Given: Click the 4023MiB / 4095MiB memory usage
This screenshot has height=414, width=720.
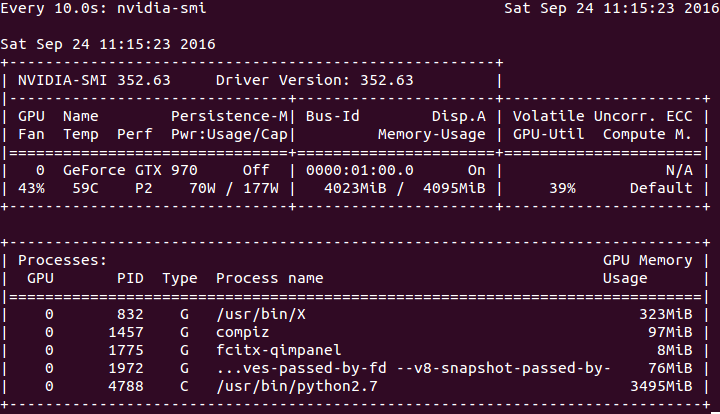Looking at the screenshot, I should (x=405, y=188).
